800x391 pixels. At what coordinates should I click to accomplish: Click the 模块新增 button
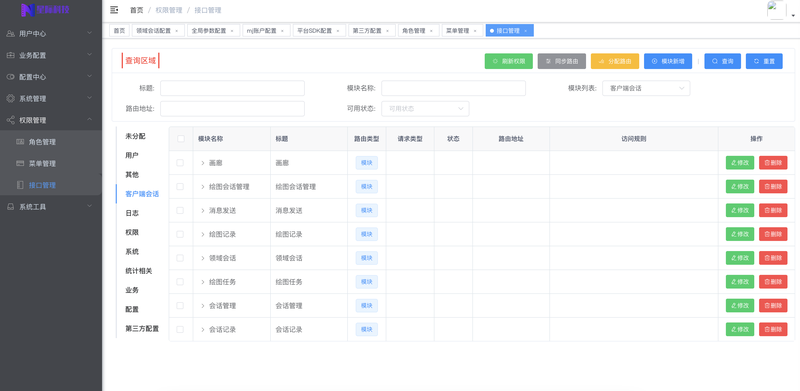(x=668, y=61)
